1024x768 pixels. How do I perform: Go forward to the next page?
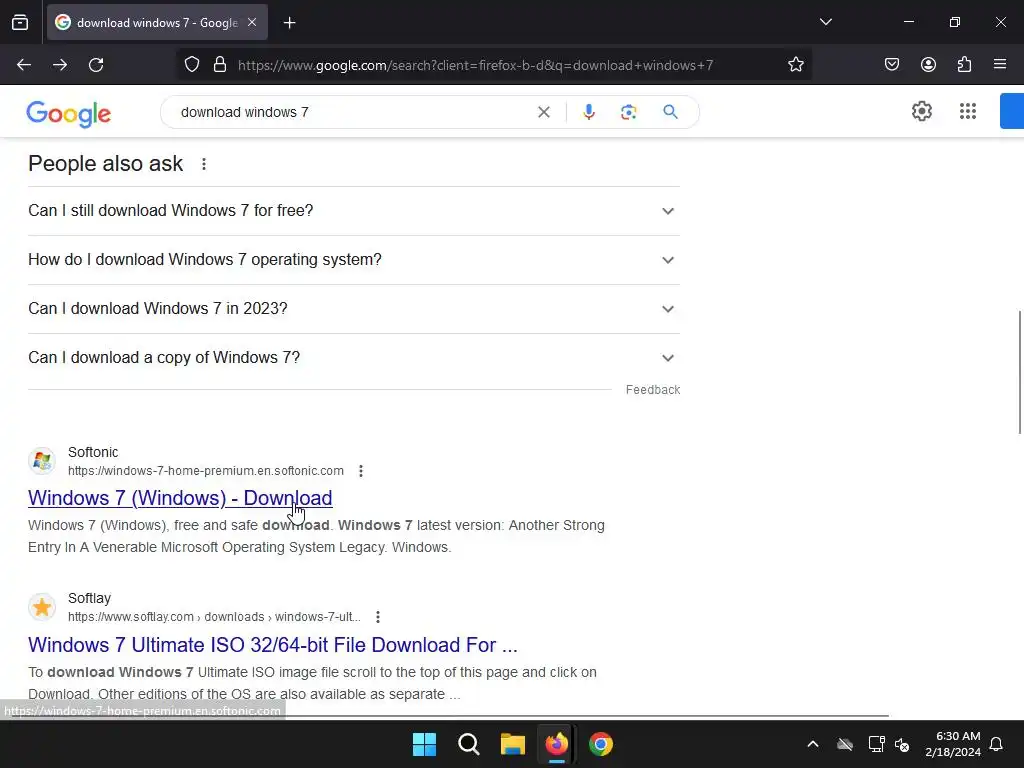click(x=60, y=65)
